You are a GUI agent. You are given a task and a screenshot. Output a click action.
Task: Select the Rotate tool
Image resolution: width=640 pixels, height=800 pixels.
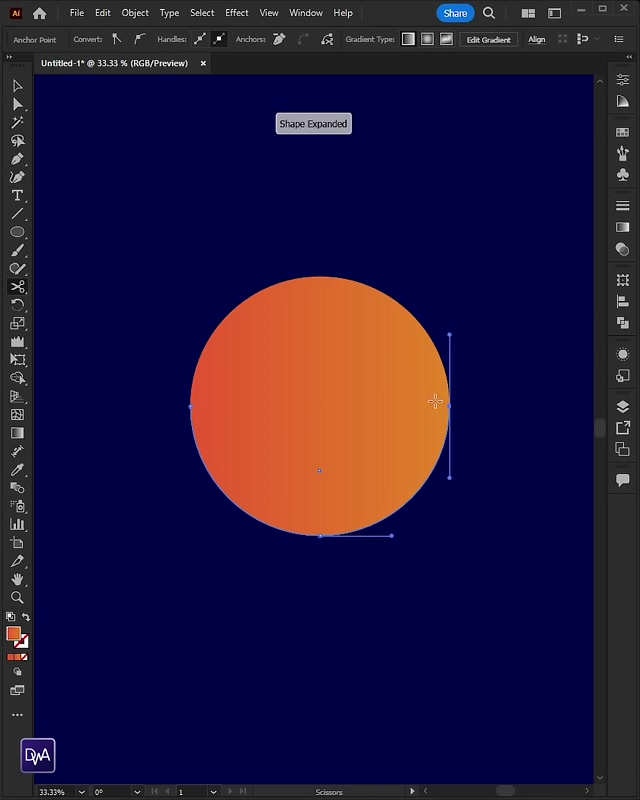17,305
